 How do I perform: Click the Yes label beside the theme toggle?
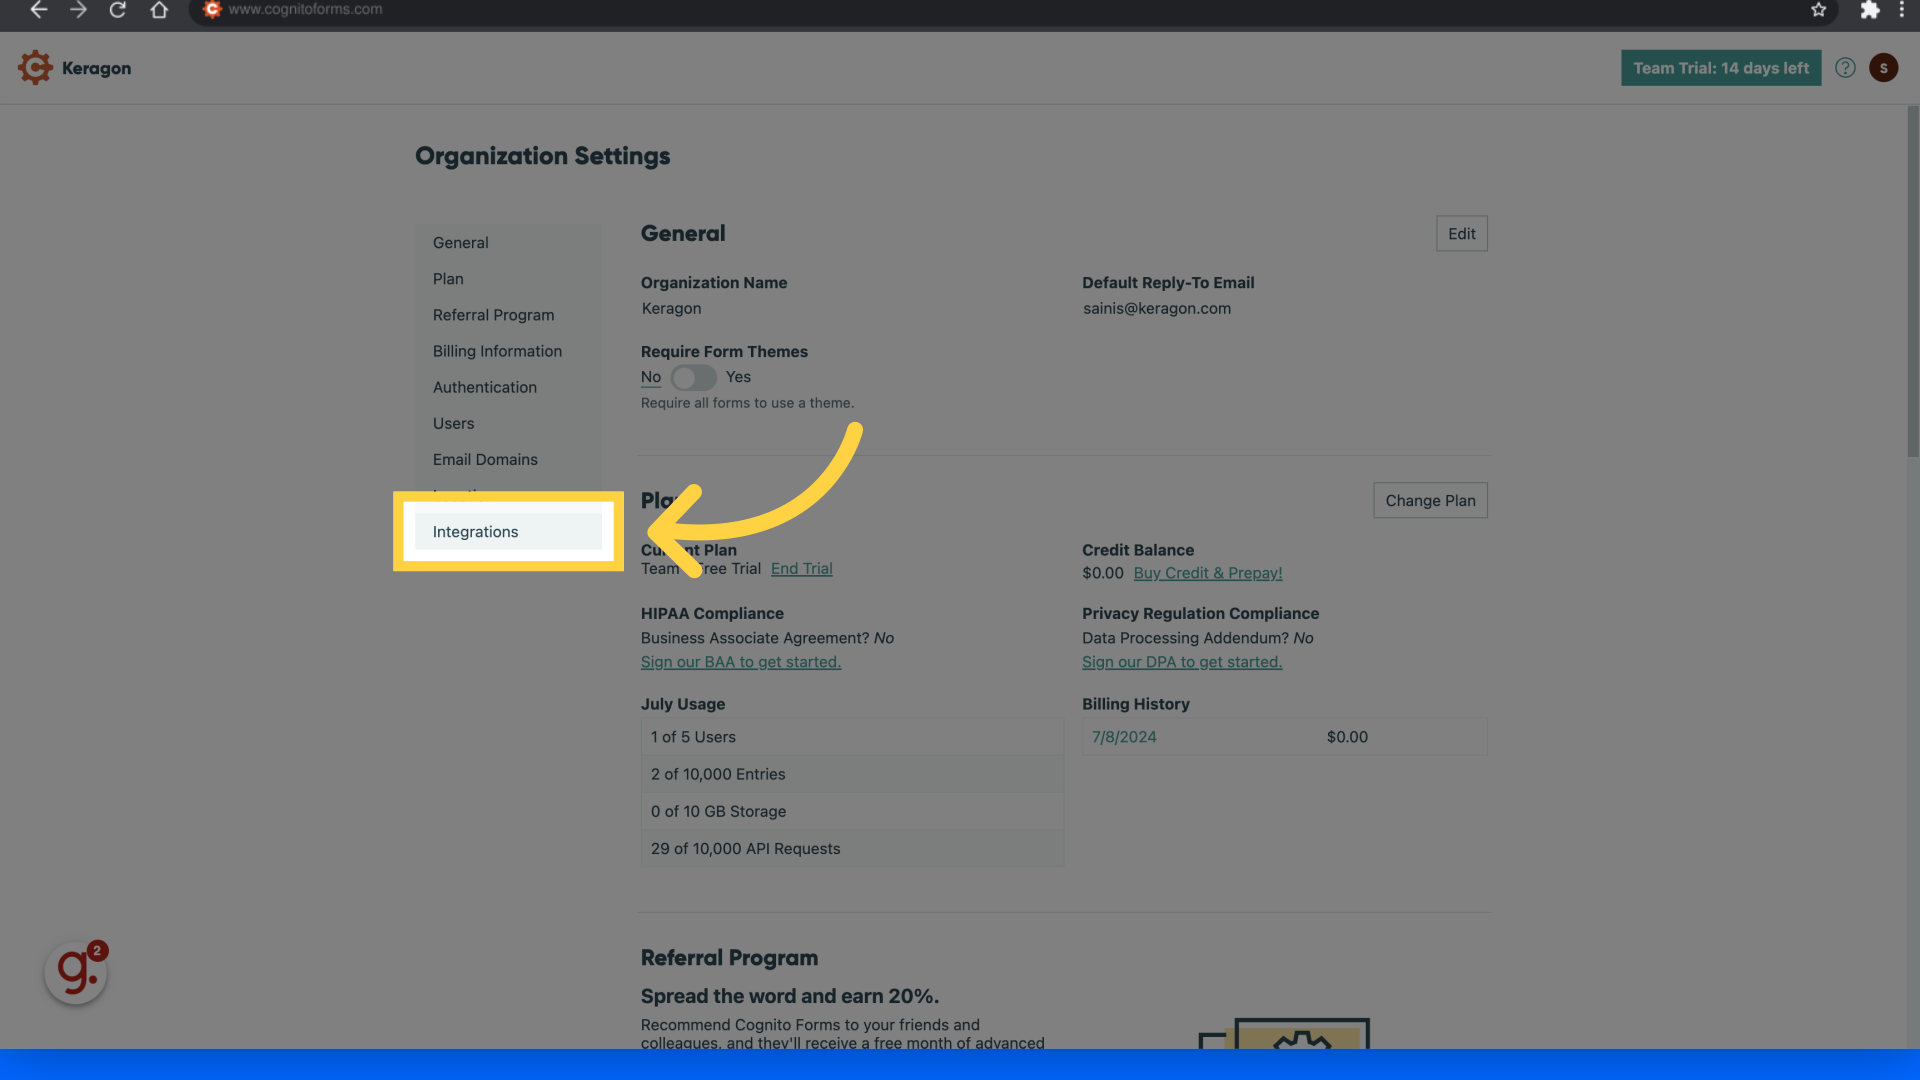coord(738,377)
